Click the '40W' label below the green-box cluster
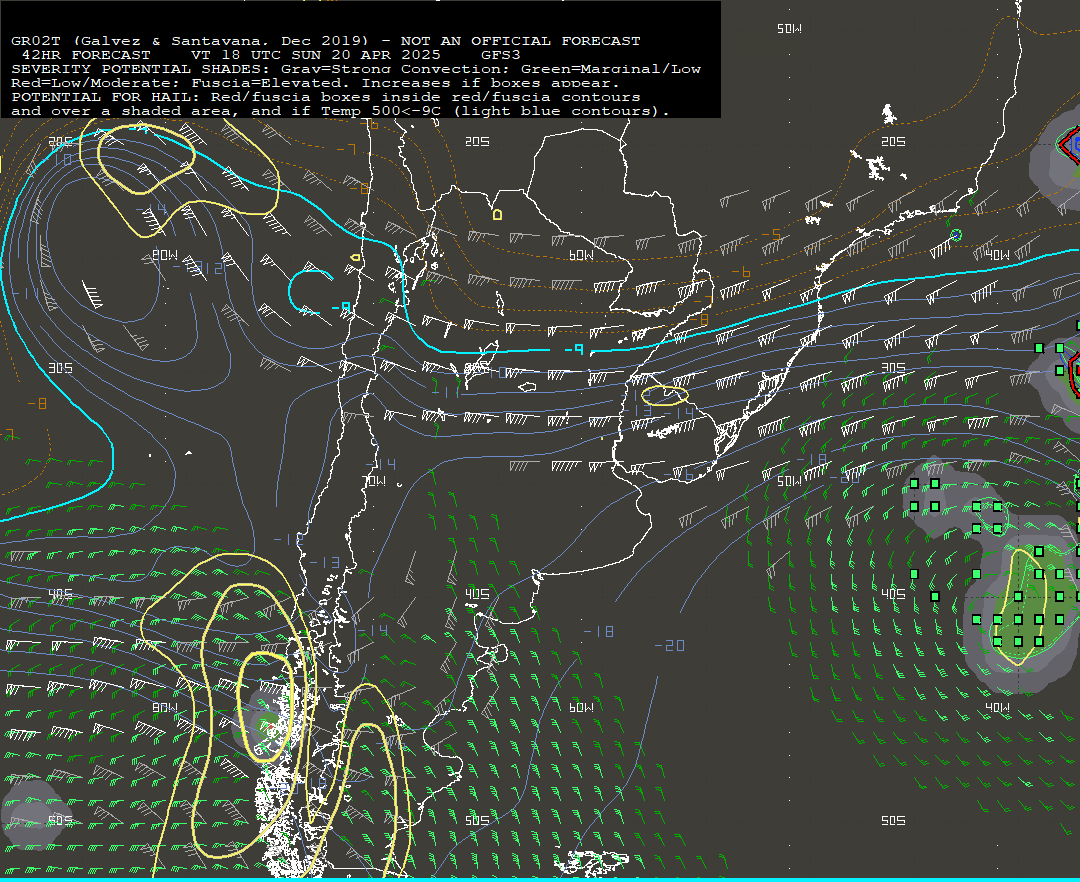The height and width of the screenshot is (882, 1080). click(997, 707)
